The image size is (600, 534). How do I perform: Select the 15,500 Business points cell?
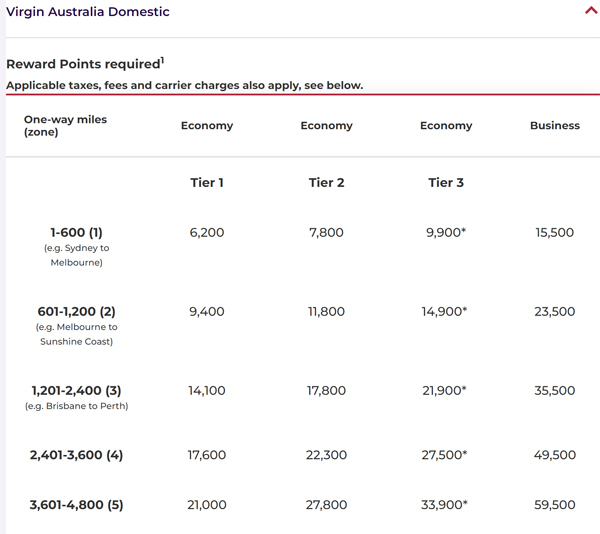(555, 232)
